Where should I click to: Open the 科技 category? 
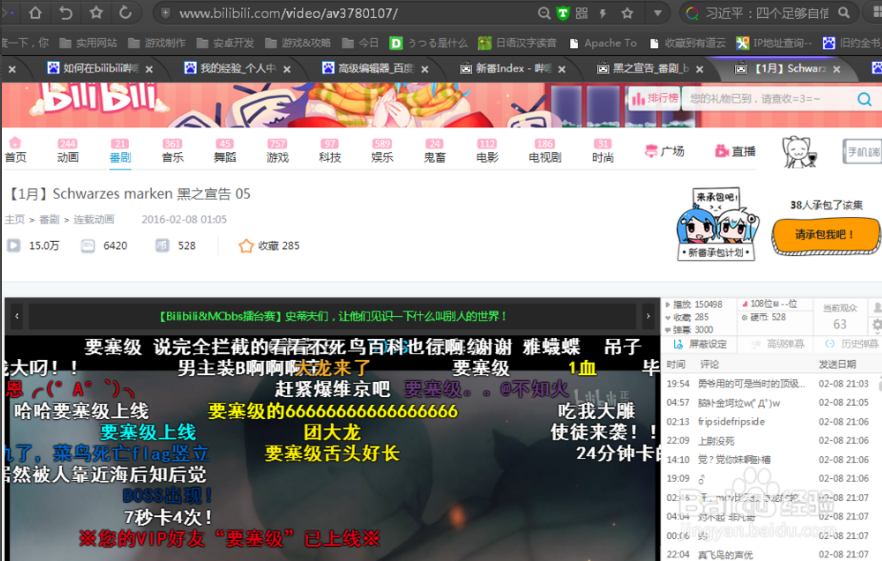(x=330, y=151)
